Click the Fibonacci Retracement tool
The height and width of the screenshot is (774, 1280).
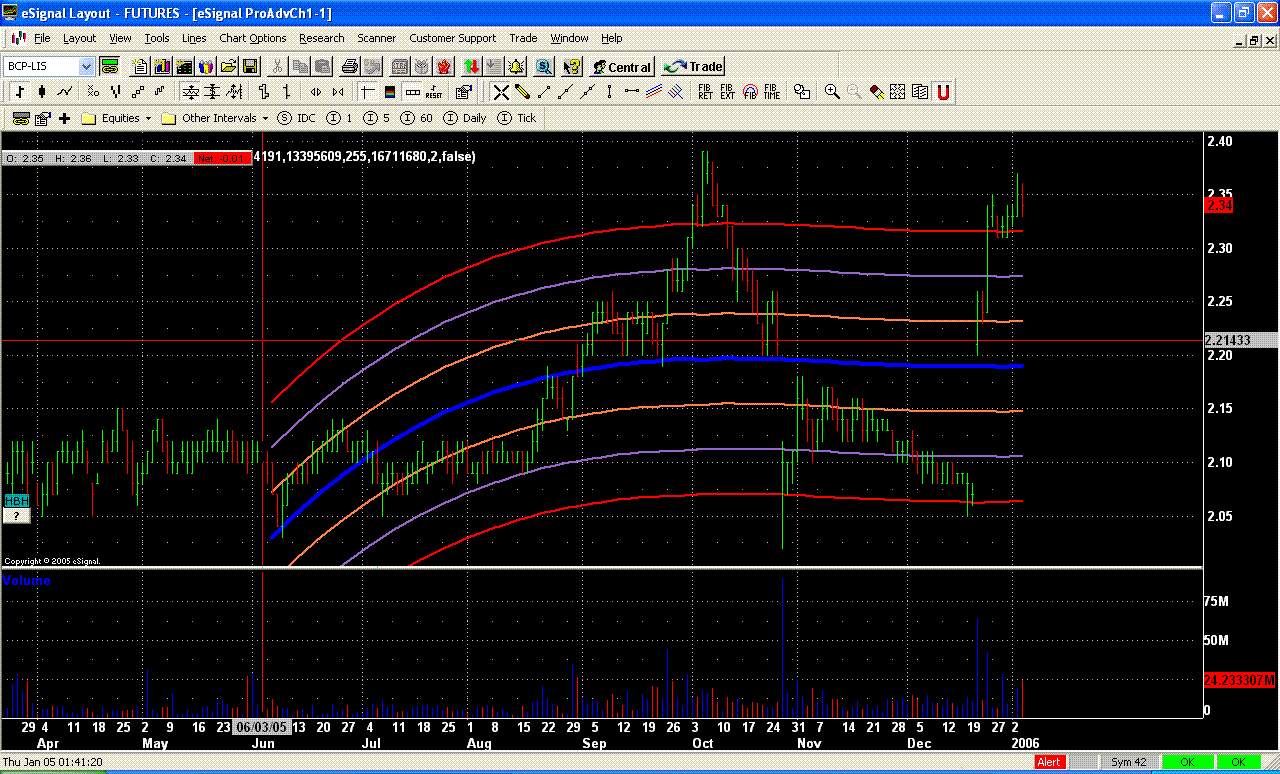[705, 92]
